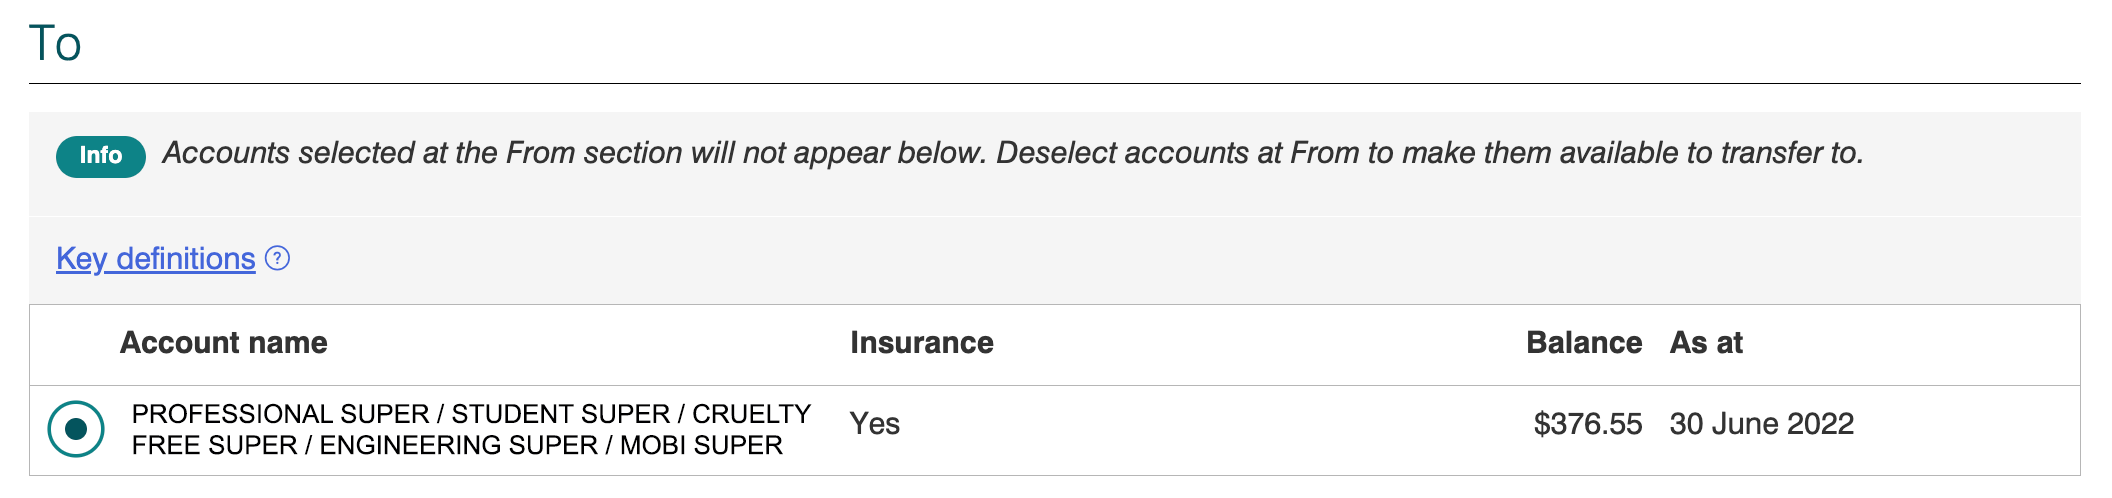Click the sentence starting Accounts selected at the From
2112x498 pixels.
pos(575,153)
